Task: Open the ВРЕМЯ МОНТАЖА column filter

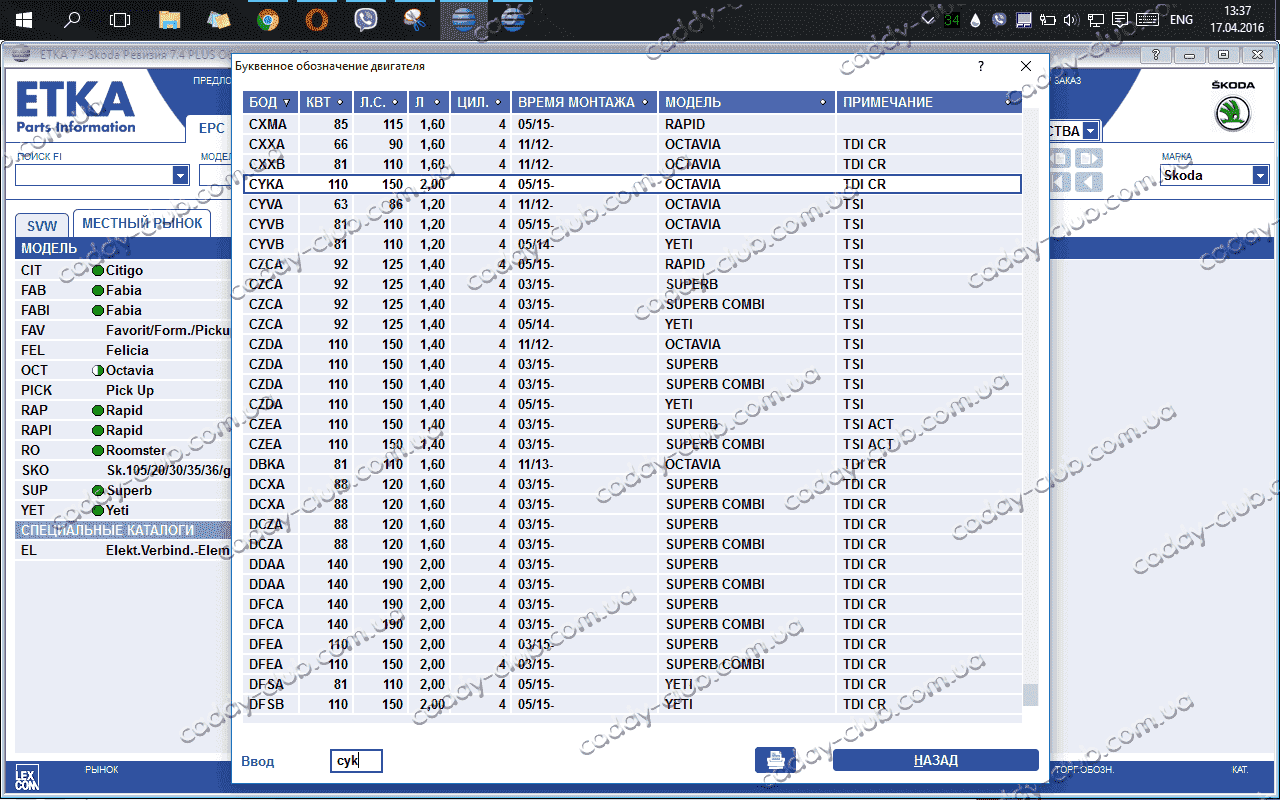Action: click(x=646, y=103)
